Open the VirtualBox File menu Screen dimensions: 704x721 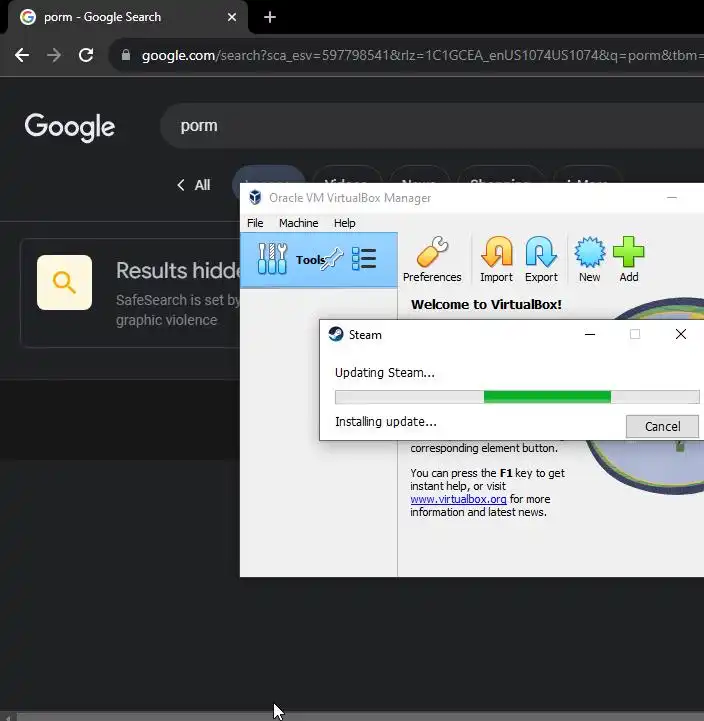click(255, 223)
